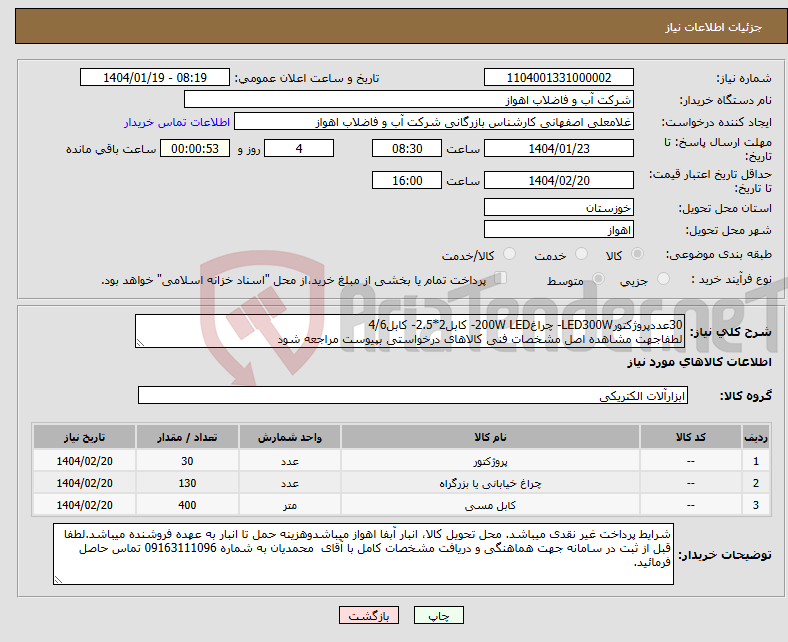Click the بازگشت (back) button
The width and height of the screenshot is (788, 642).
(368, 615)
